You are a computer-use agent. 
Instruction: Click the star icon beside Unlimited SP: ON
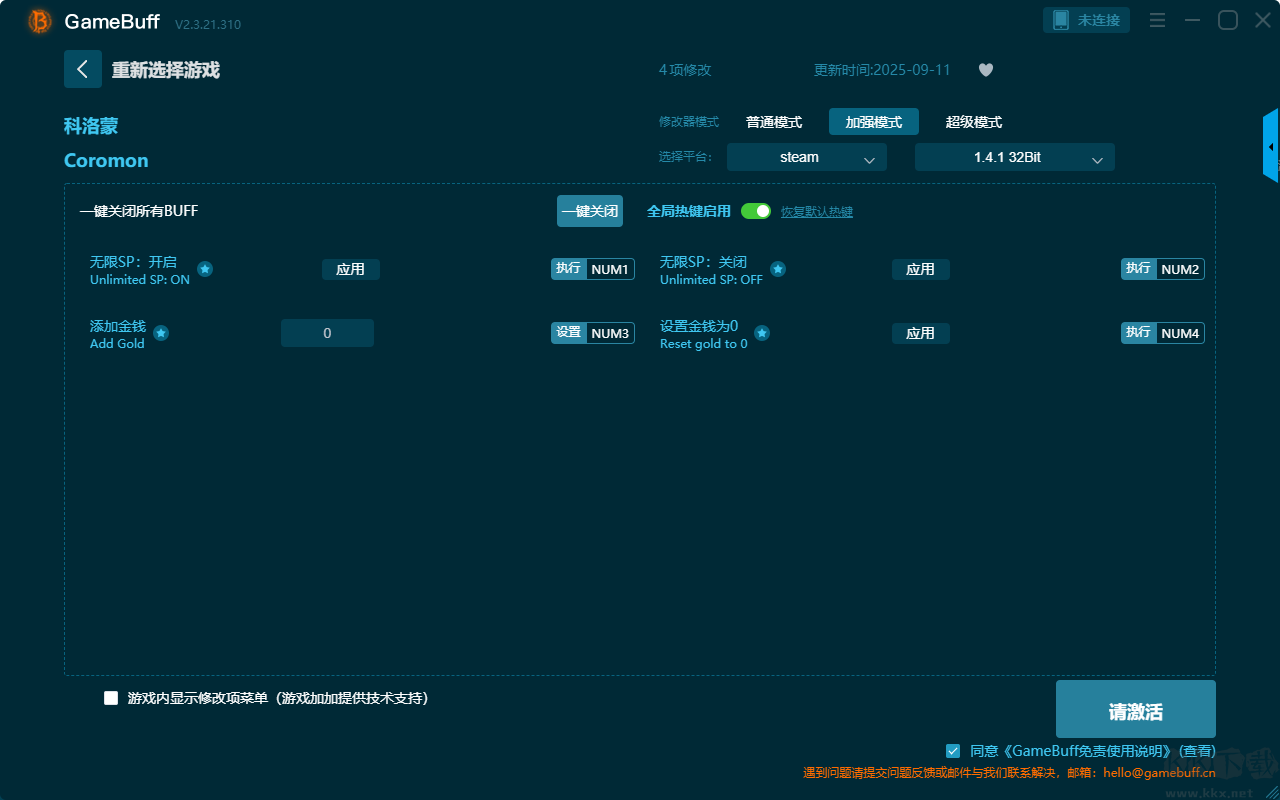click(205, 269)
